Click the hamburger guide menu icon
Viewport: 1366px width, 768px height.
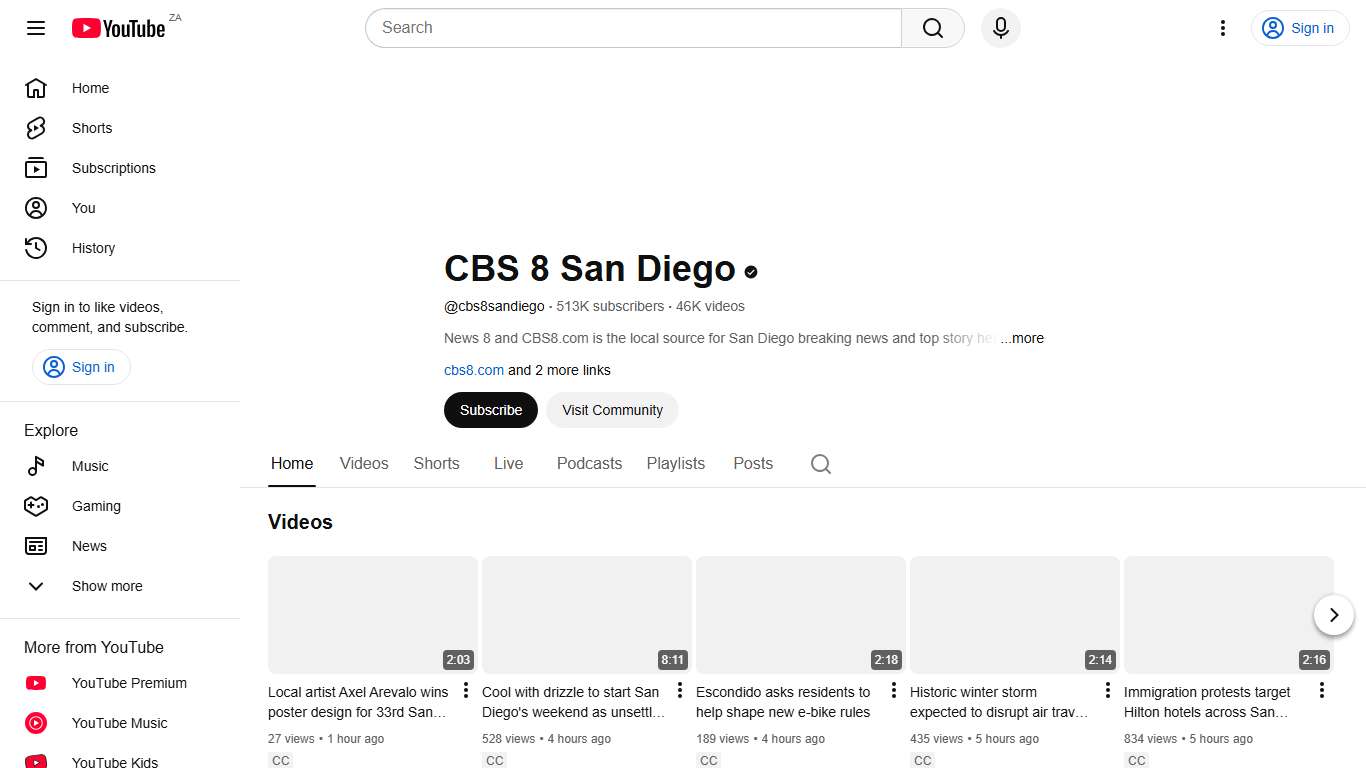(x=35, y=28)
